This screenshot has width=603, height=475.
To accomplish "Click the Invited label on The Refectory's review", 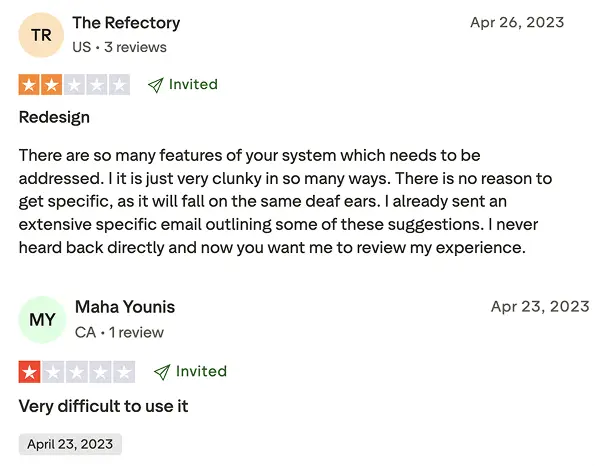I will 193,84.
